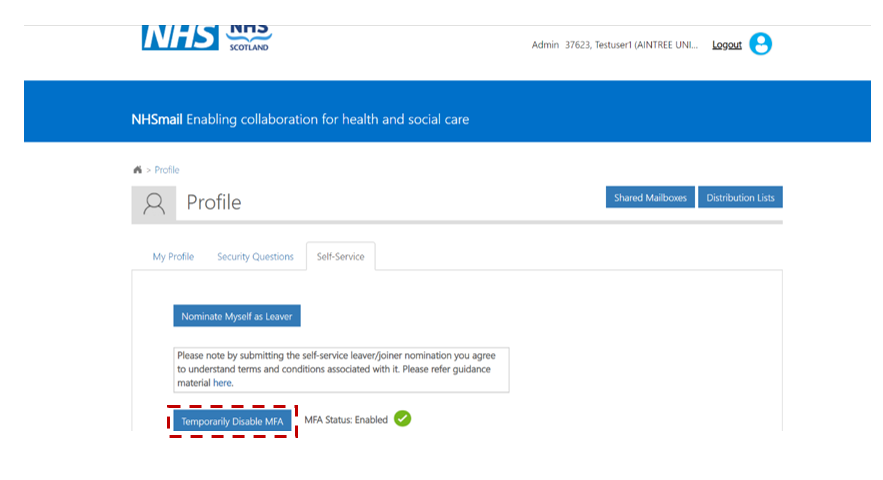Click the green MFA enabled checkmark
883x480 pixels.
tap(403, 419)
